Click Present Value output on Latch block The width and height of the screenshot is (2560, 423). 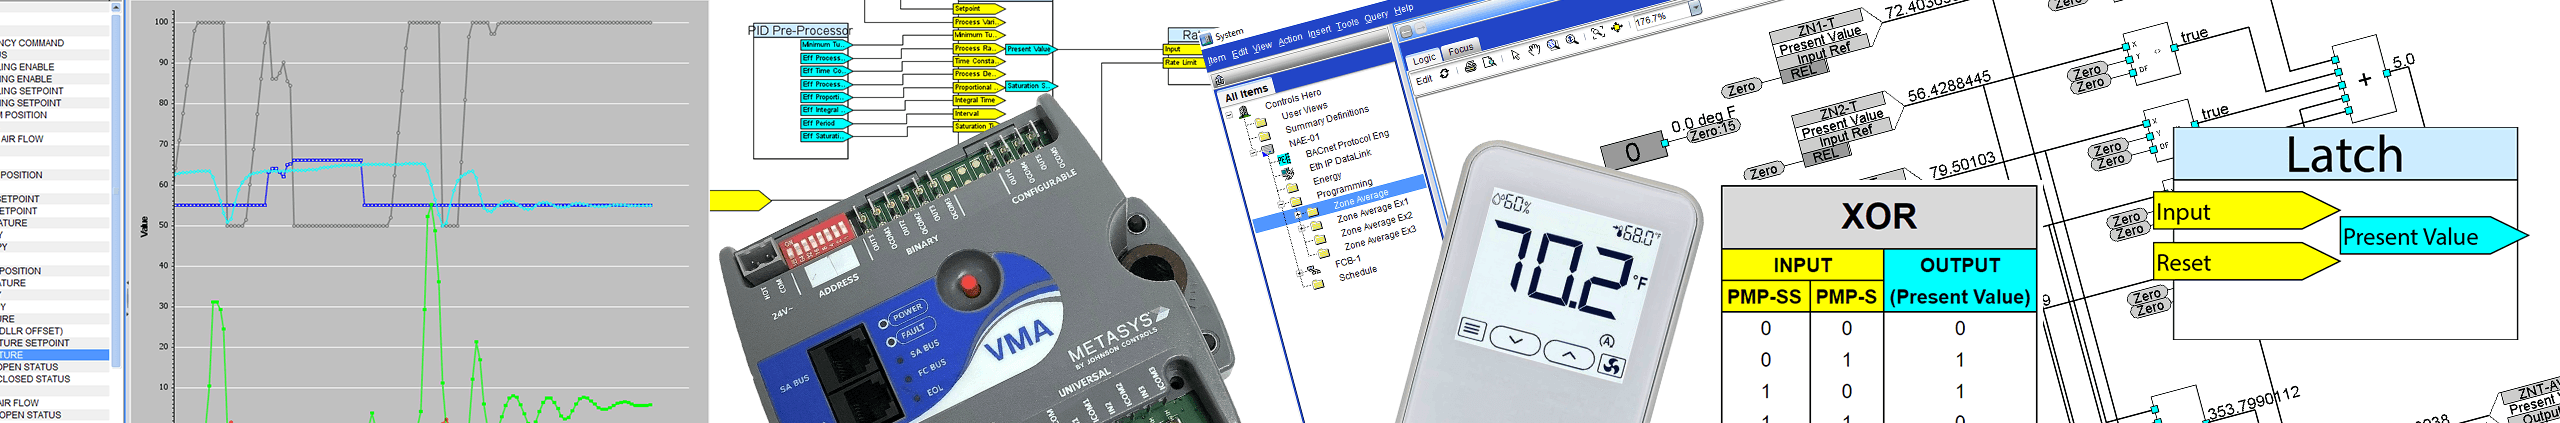[2432, 236]
